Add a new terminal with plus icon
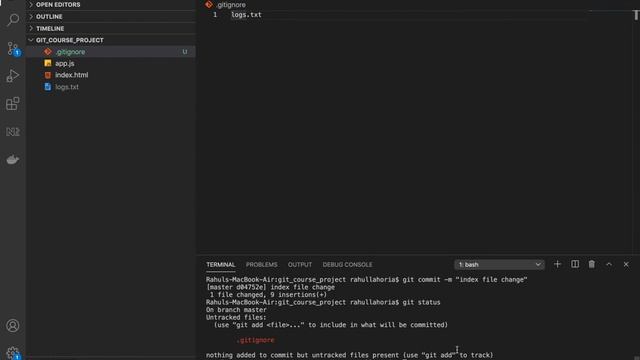This screenshot has height=360, width=640. [557, 264]
